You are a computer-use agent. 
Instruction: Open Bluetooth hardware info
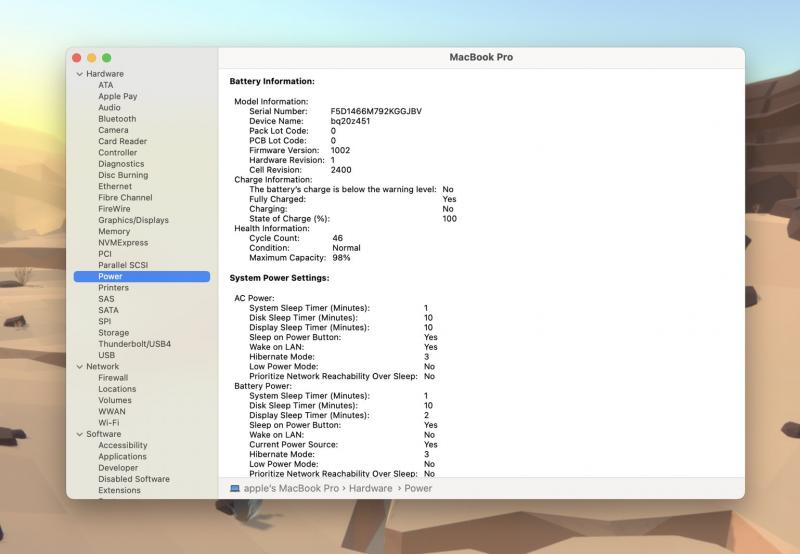pos(117,119)
